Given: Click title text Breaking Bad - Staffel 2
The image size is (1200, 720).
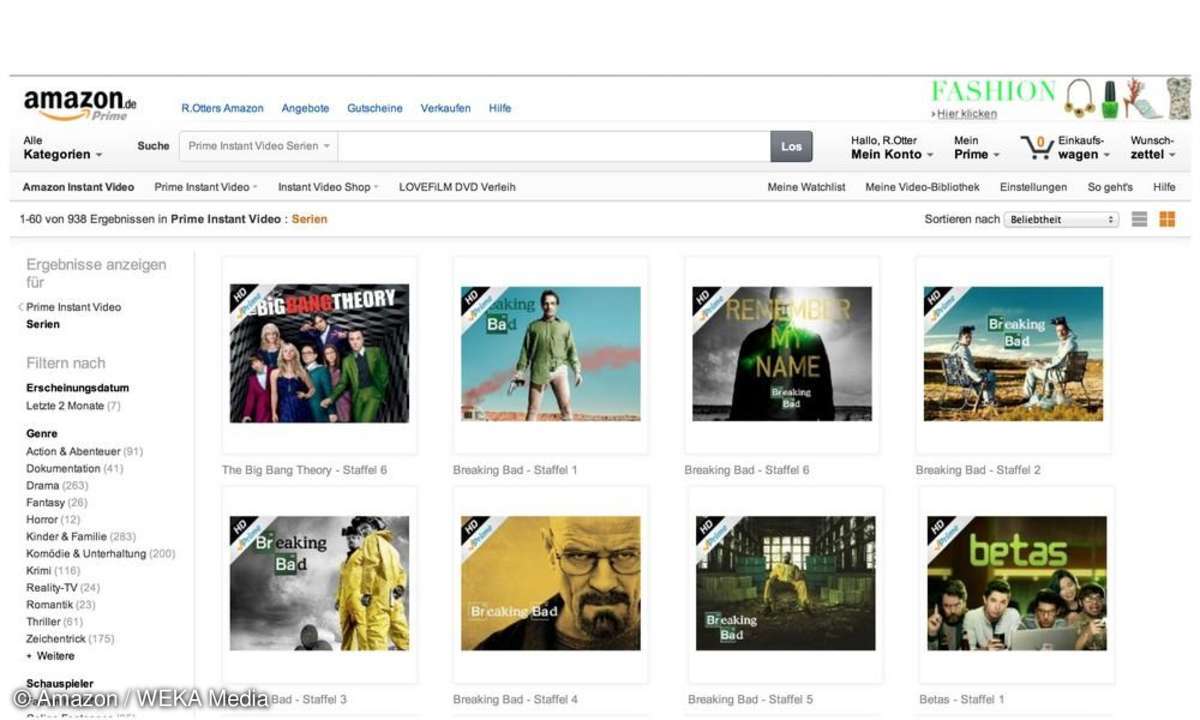Looking at the screenshot, I should click(x=978, y=470).
